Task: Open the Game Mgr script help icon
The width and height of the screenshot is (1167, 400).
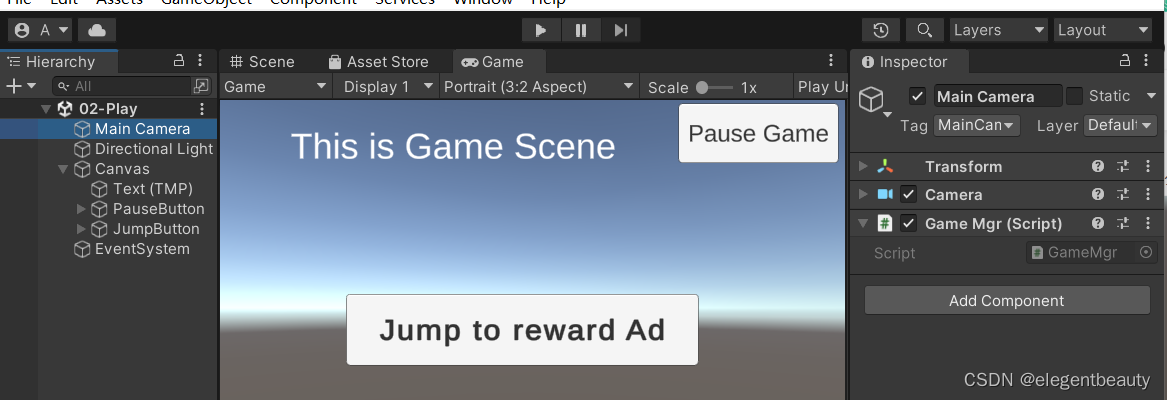Action: (x=1098, y=223)
